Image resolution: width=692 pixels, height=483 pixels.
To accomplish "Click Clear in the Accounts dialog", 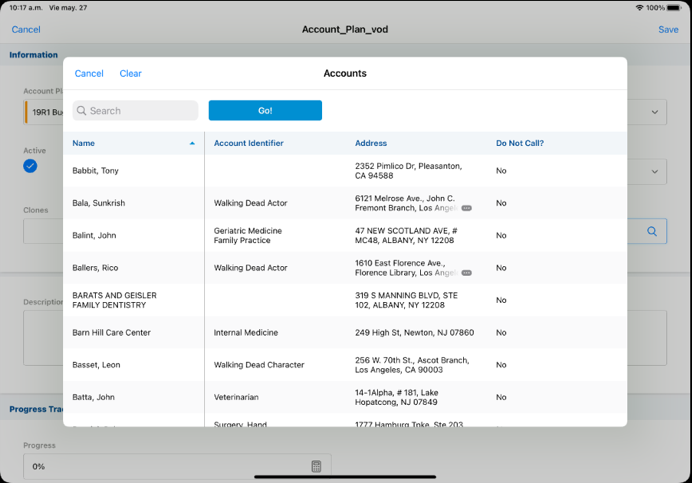I will coord(130,73).
